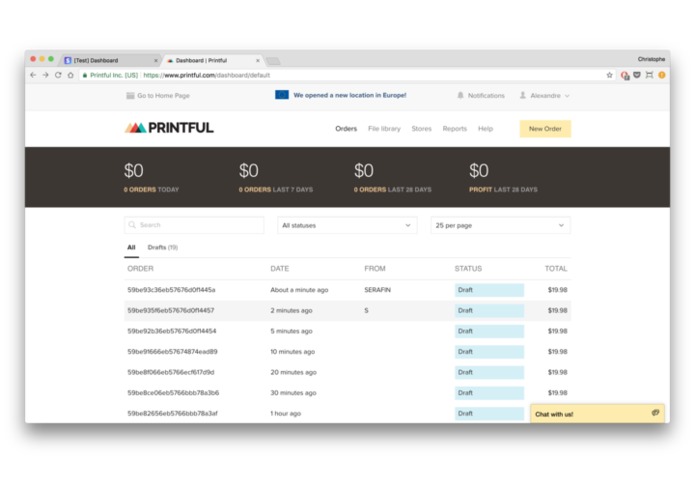
Task: Click the Draft status of About a minute ago order
Action: coord(489,290)
